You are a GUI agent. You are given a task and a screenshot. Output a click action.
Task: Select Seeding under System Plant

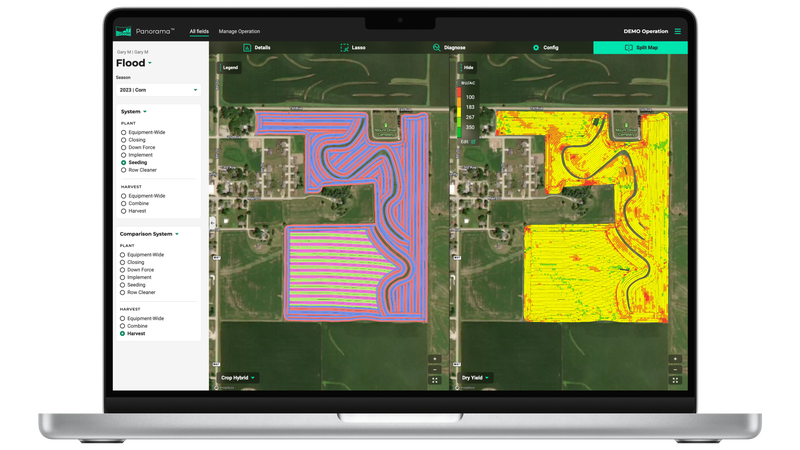coord(134,162)
